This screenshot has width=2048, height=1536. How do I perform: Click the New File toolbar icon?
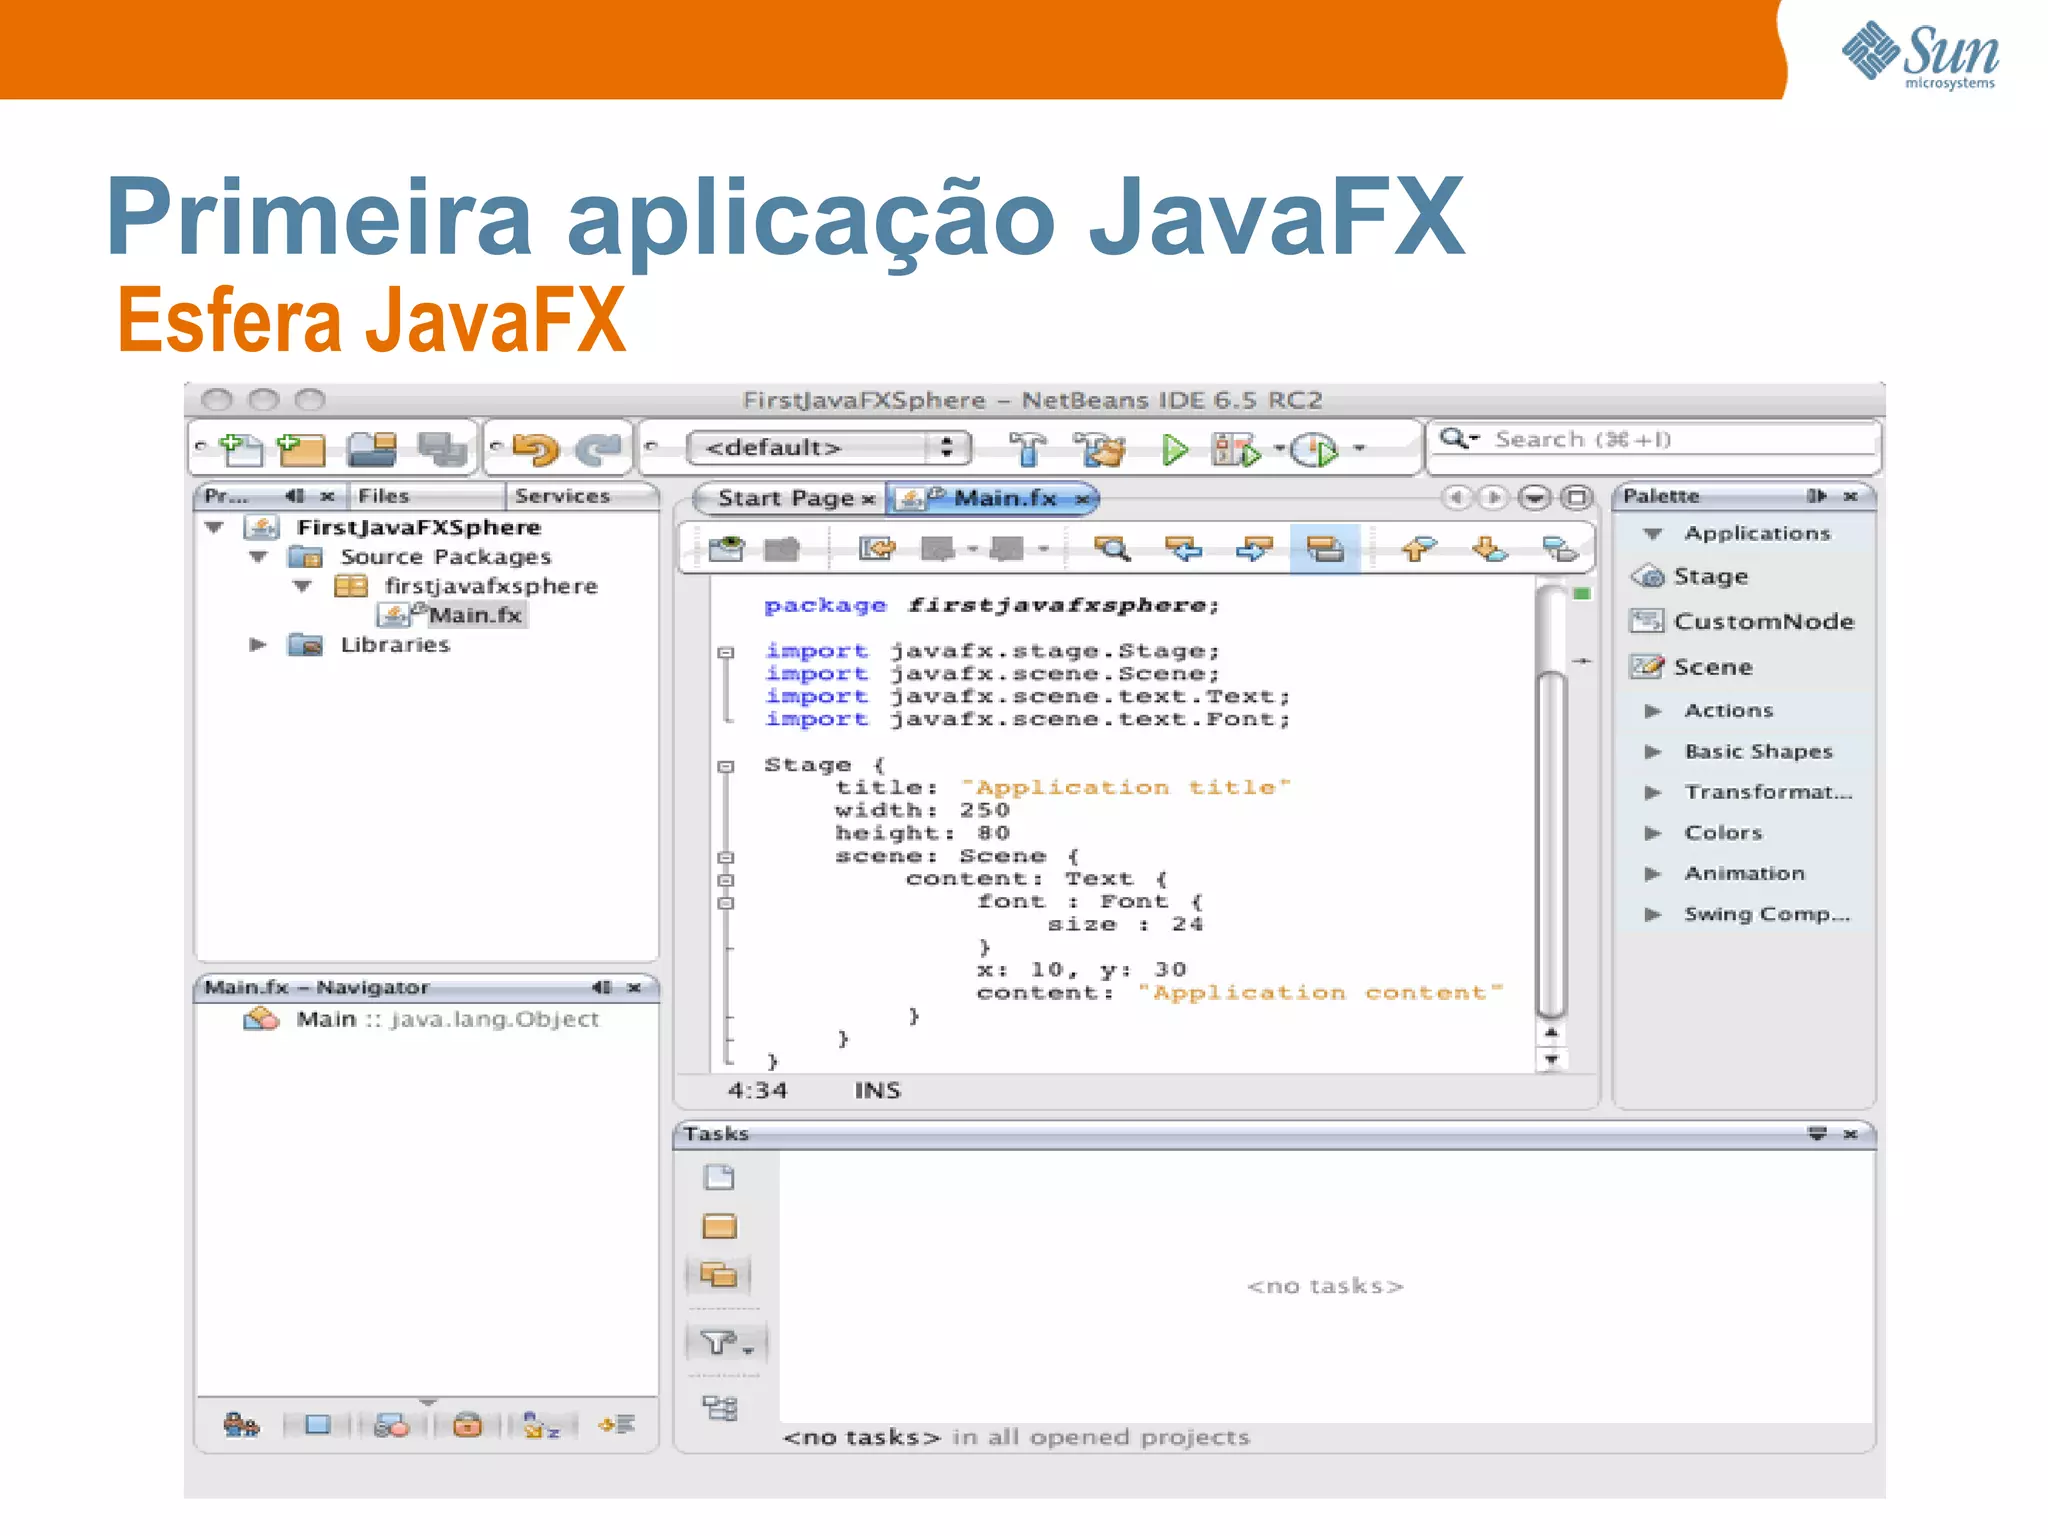pos(241,450)
